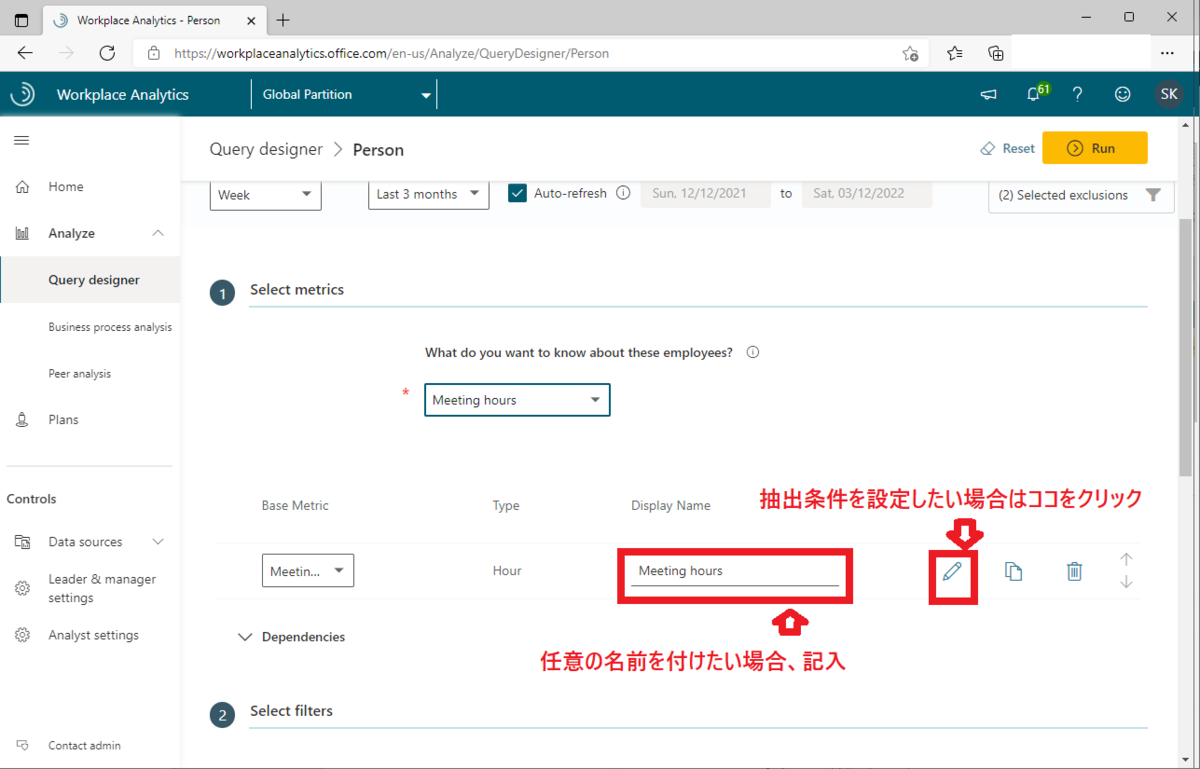Click the Workplace Analytics logo icon
The height and width of the screenshot is (769, 1200).
tap(22, 94)
